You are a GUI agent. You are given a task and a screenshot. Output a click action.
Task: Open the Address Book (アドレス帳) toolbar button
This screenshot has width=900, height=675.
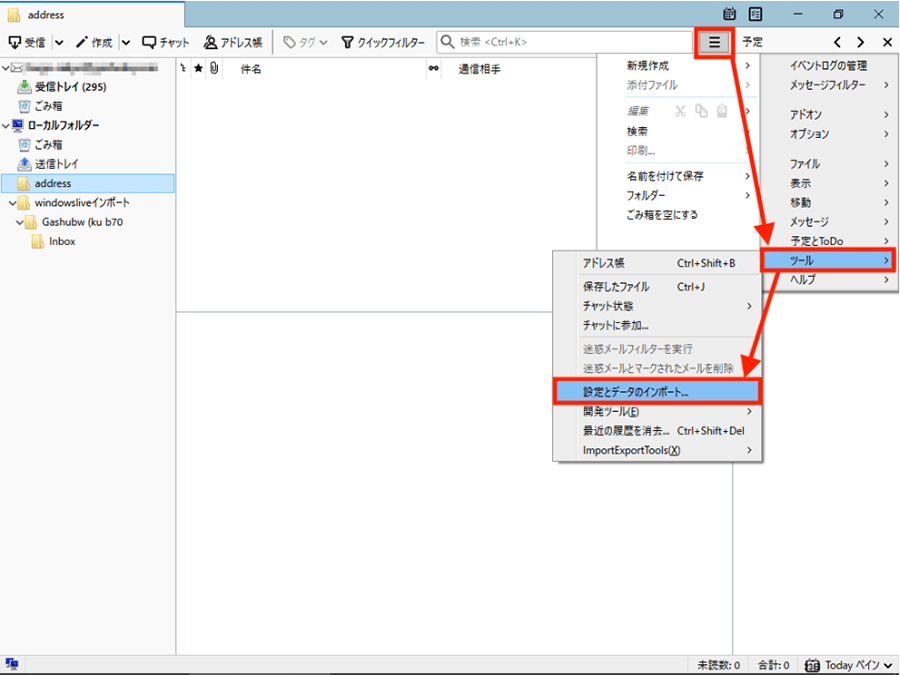tap(234, 42)
